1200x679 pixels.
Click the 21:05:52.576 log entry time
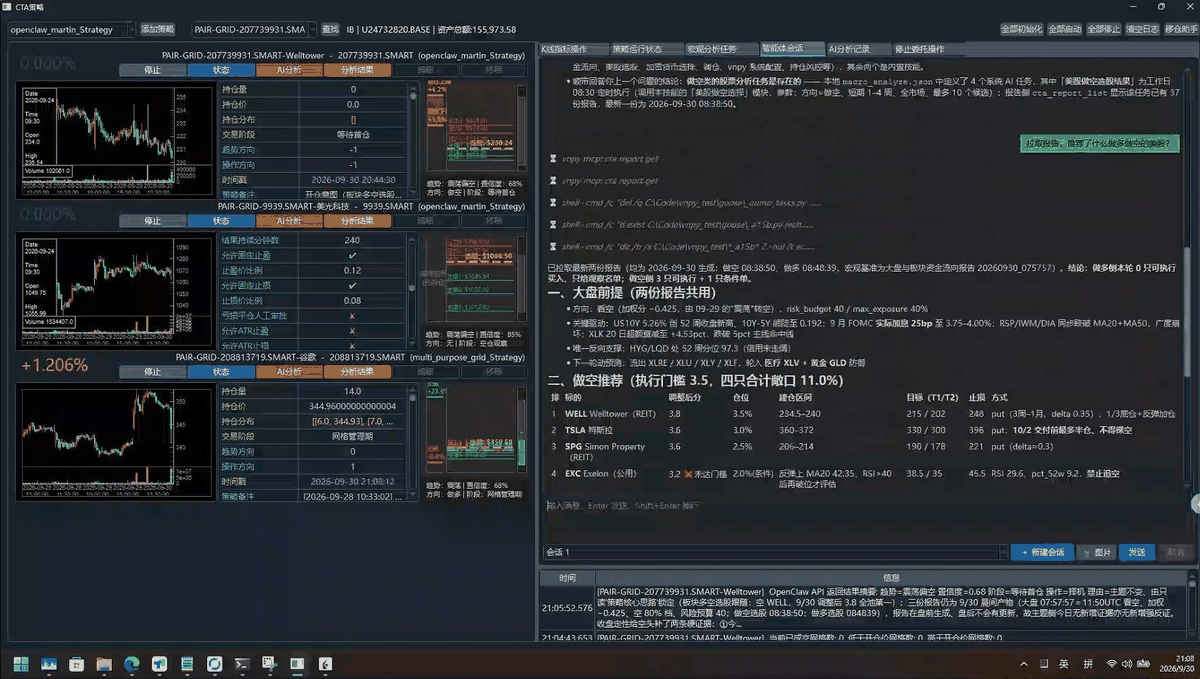point(568,607)
